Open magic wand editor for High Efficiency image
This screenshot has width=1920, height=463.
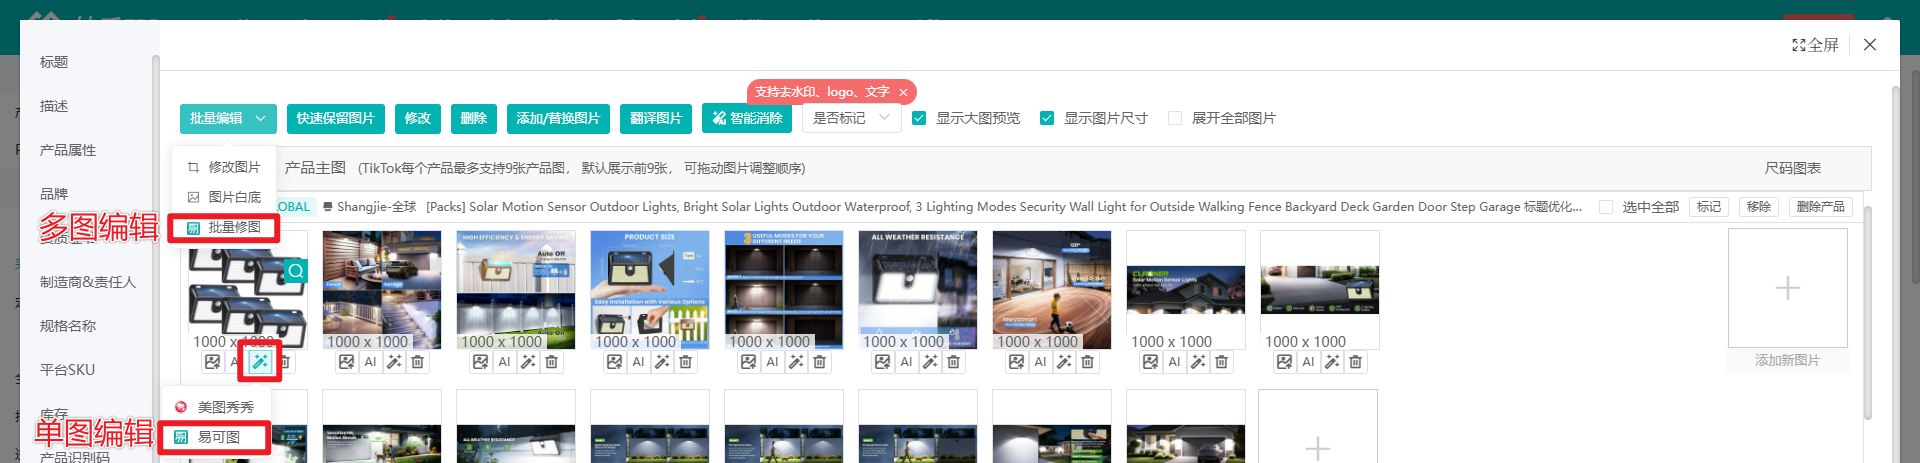click(528, 362)
